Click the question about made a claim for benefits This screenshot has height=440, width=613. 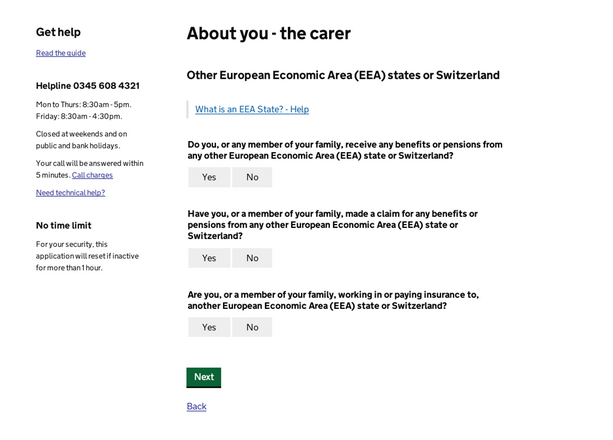click(332, 225)
